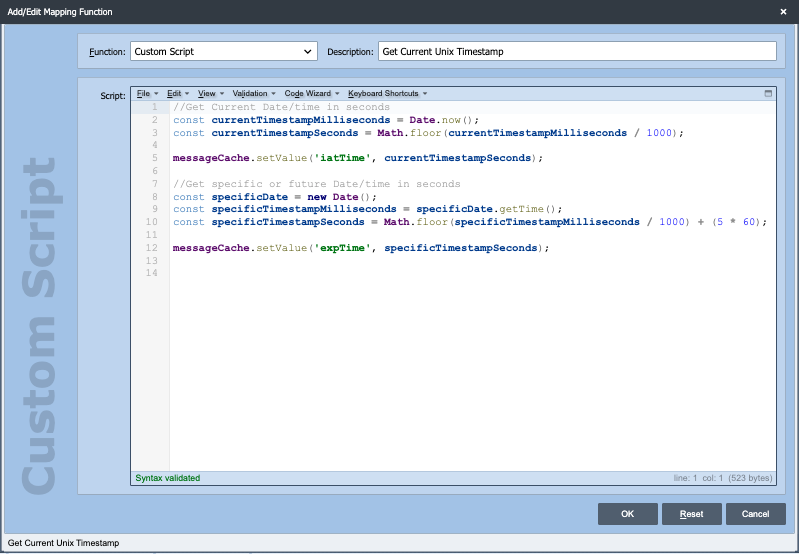The height and width of the screenshot is (554, 799).
Task: Click 'messageCache' on line 12
Action: pos(211,248)
